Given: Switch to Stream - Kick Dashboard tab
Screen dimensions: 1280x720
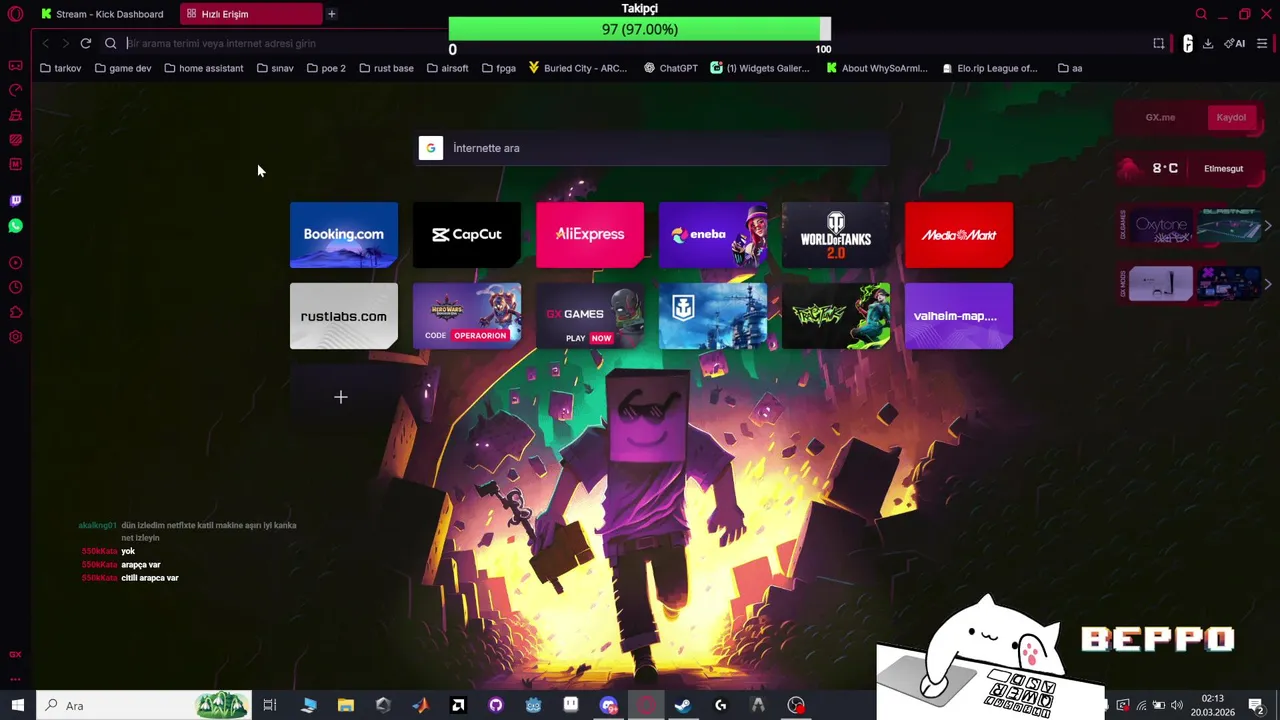Looking at the screenshot, I should (103, 14).
